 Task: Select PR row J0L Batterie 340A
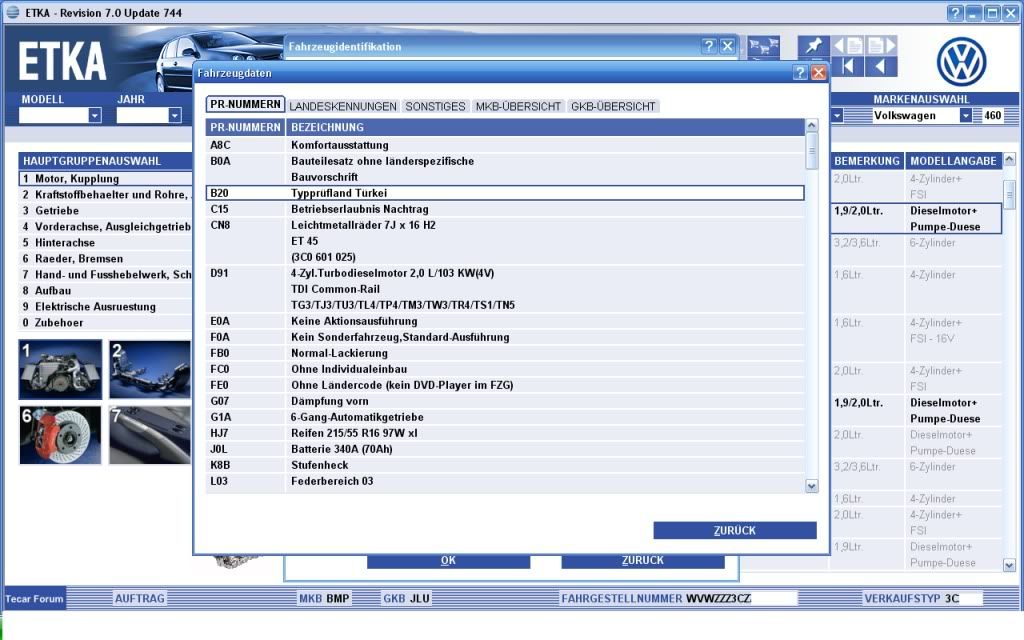pyautogui.click(x=505, y=449)
